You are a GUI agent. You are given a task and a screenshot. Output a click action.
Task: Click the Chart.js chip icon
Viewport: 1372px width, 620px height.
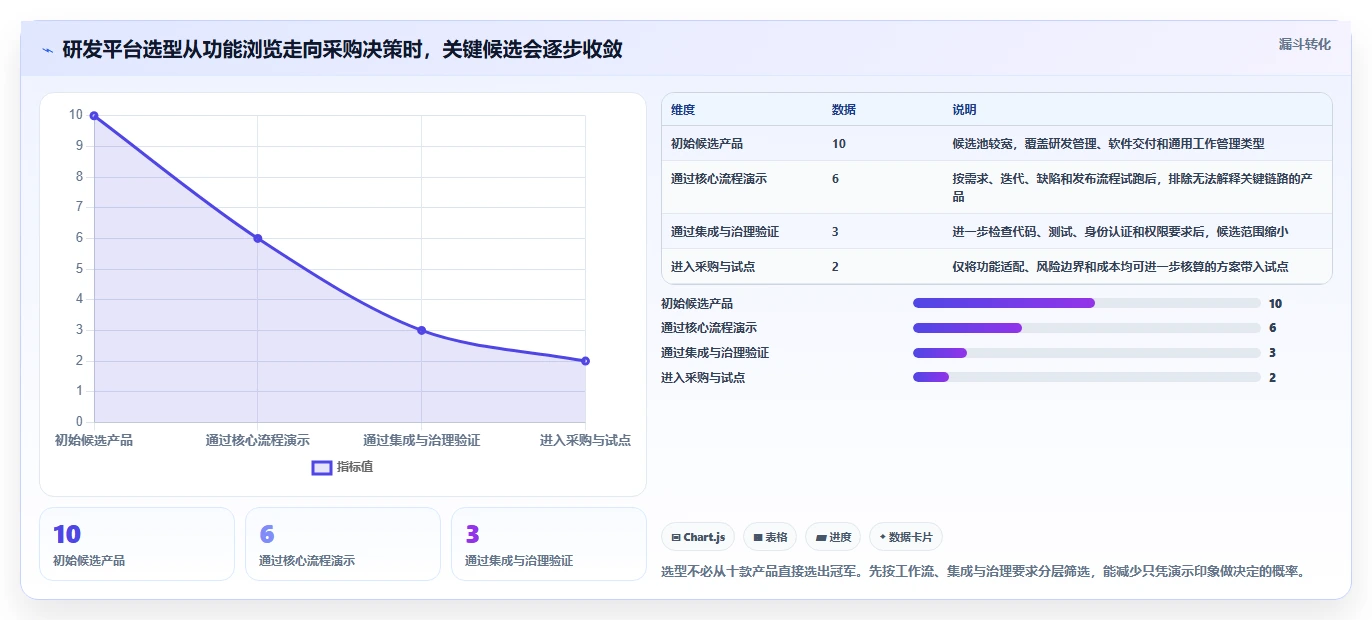click(x=676, y=537)
